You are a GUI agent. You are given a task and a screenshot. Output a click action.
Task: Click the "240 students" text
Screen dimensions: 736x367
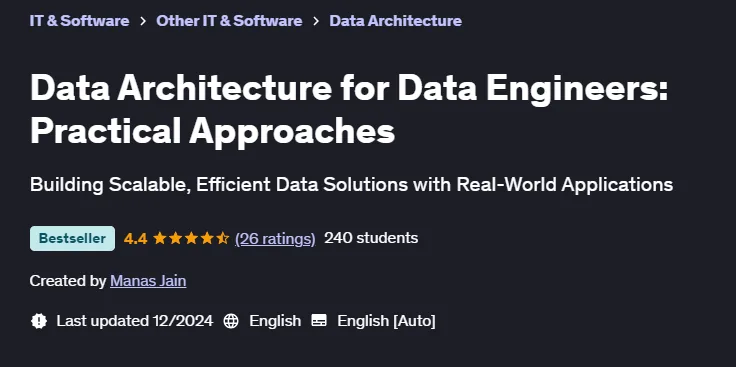click(371, 238)
